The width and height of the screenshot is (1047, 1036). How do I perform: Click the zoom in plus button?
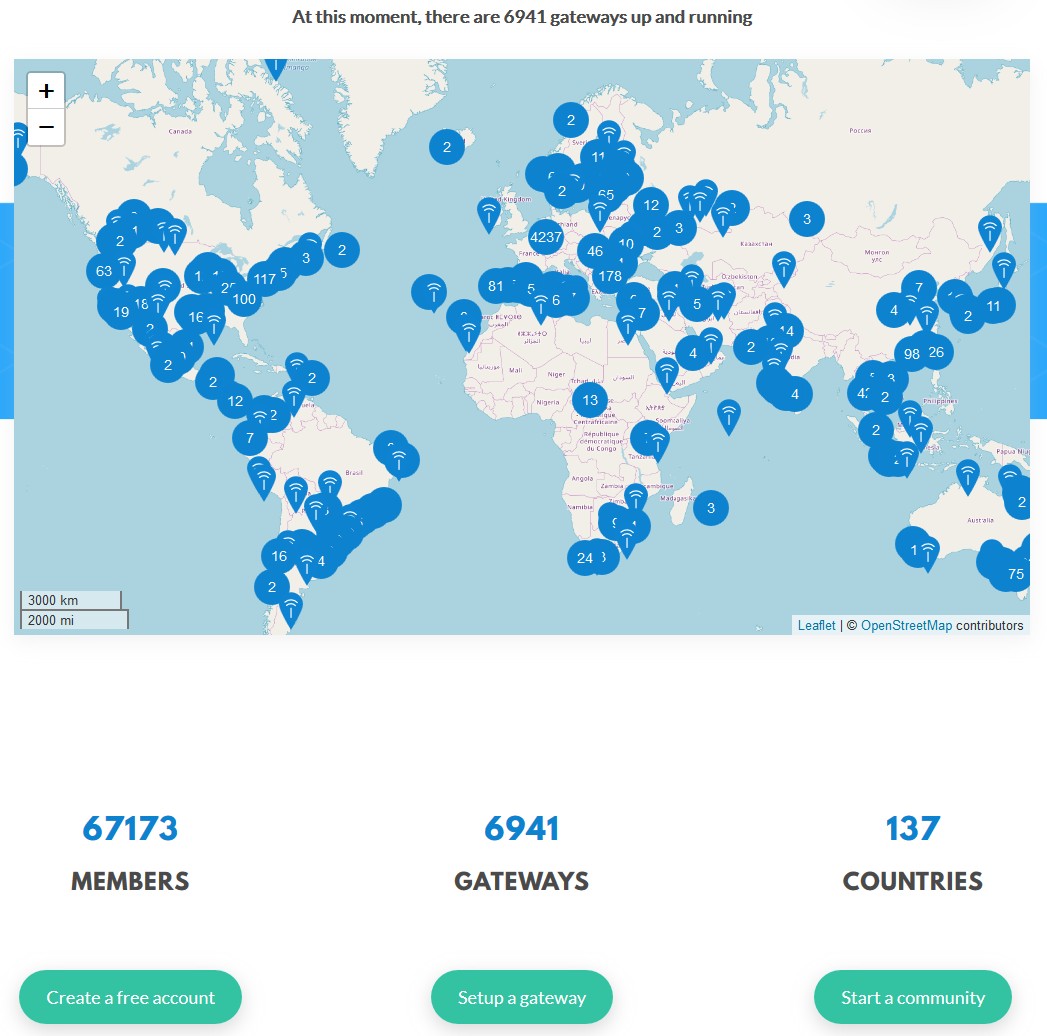pos(46,91)
